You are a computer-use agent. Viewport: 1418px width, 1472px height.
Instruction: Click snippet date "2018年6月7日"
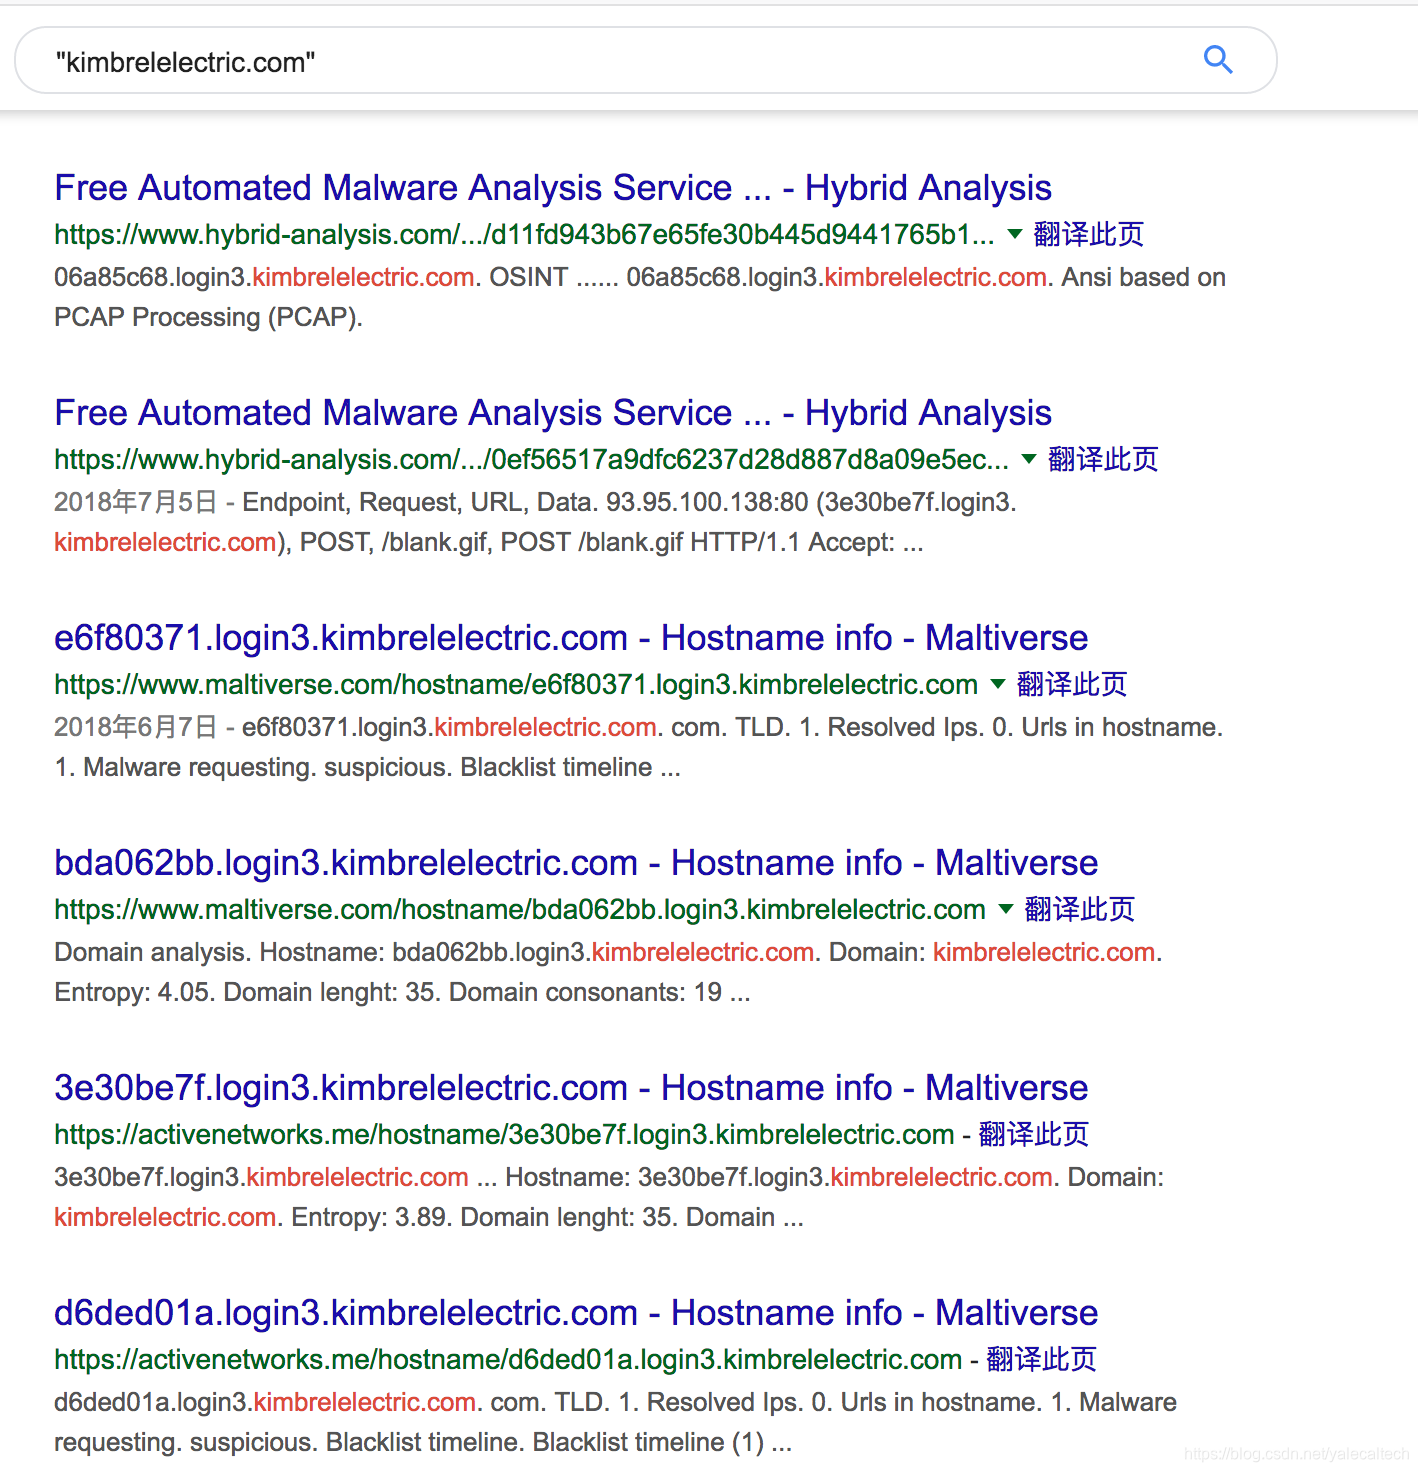(136, 727)
